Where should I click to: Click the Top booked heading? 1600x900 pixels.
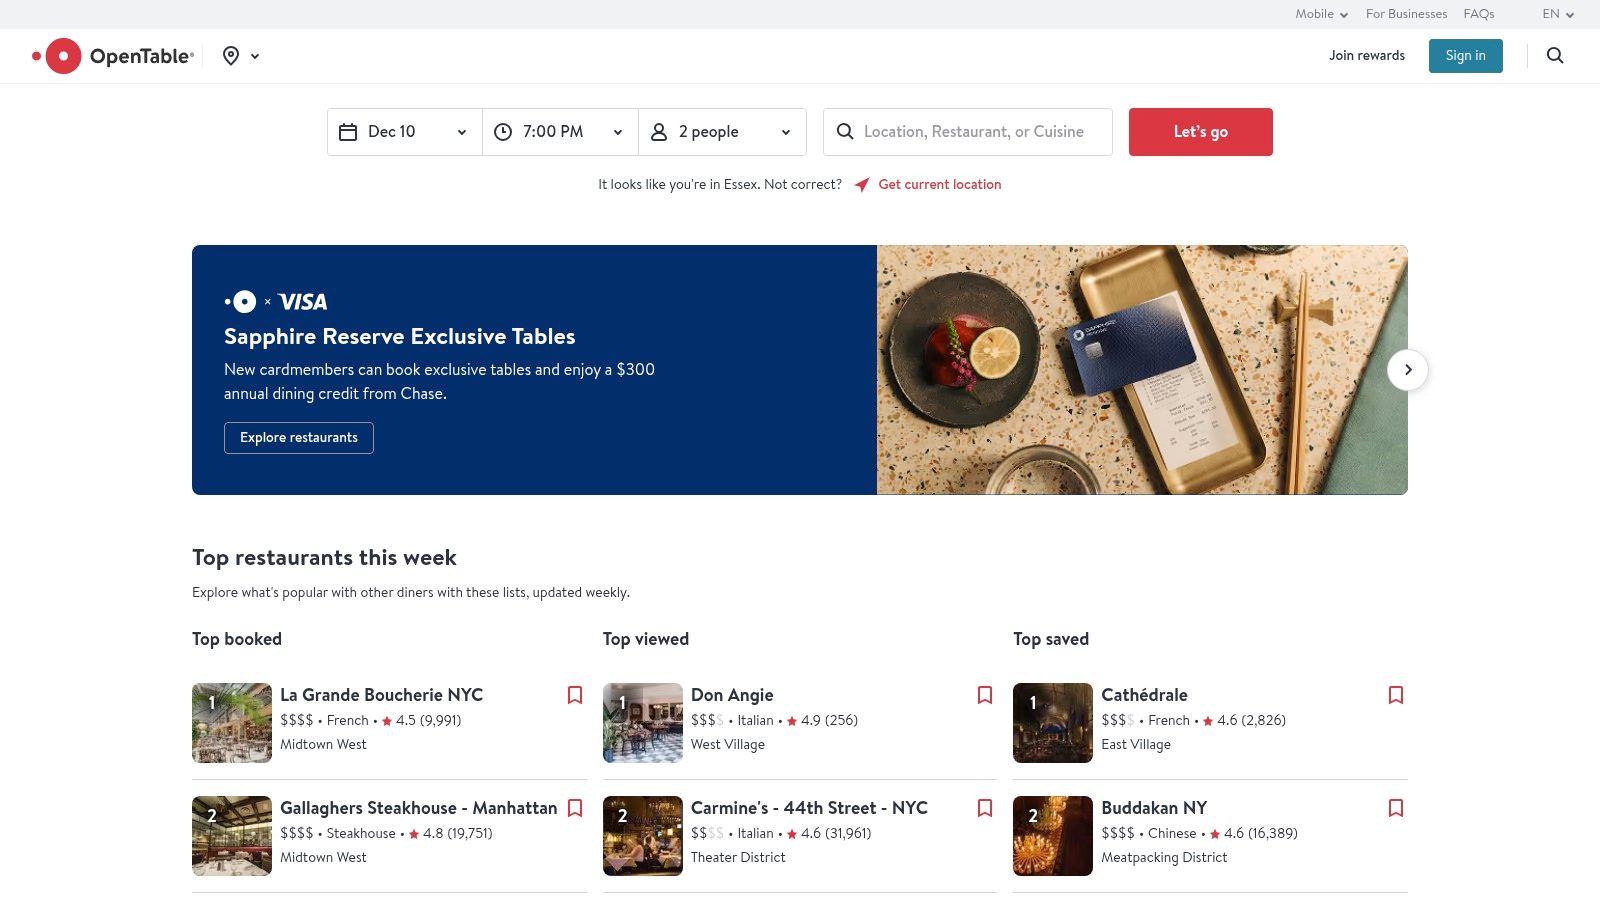(237, 639)
